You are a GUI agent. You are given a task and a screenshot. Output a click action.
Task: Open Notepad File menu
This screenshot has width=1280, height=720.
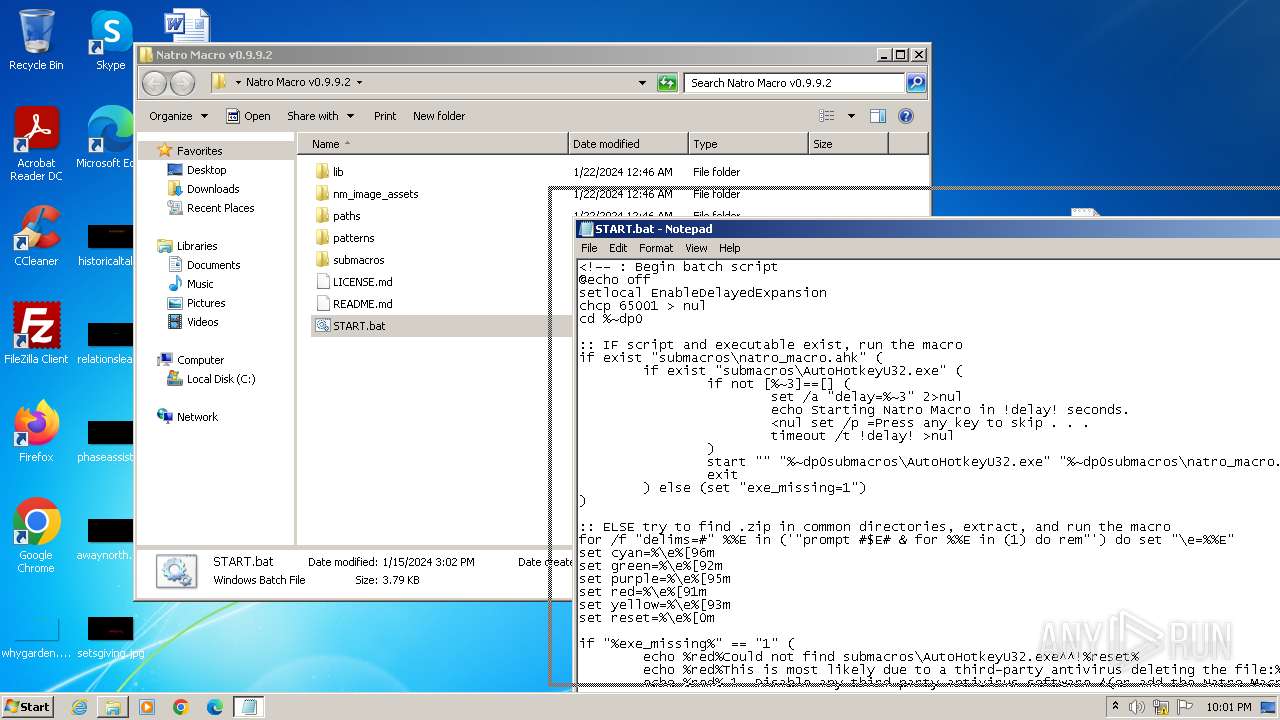click(589, 248)
